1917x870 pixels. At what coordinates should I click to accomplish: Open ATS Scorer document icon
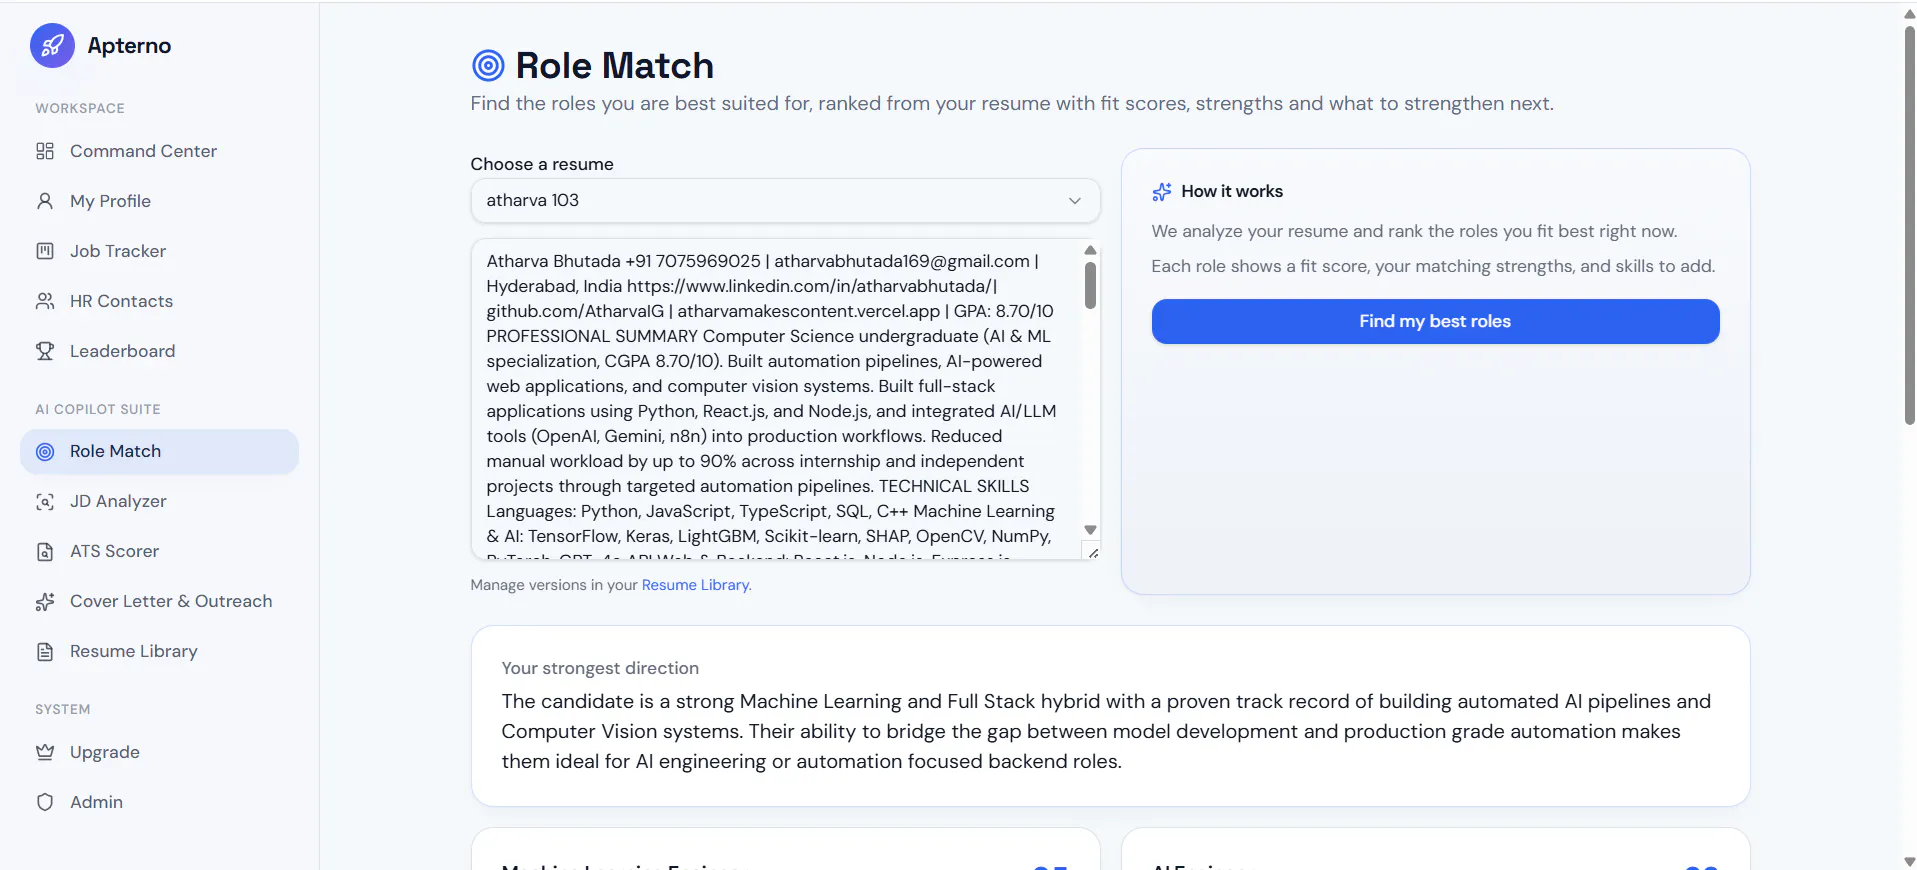45,551
